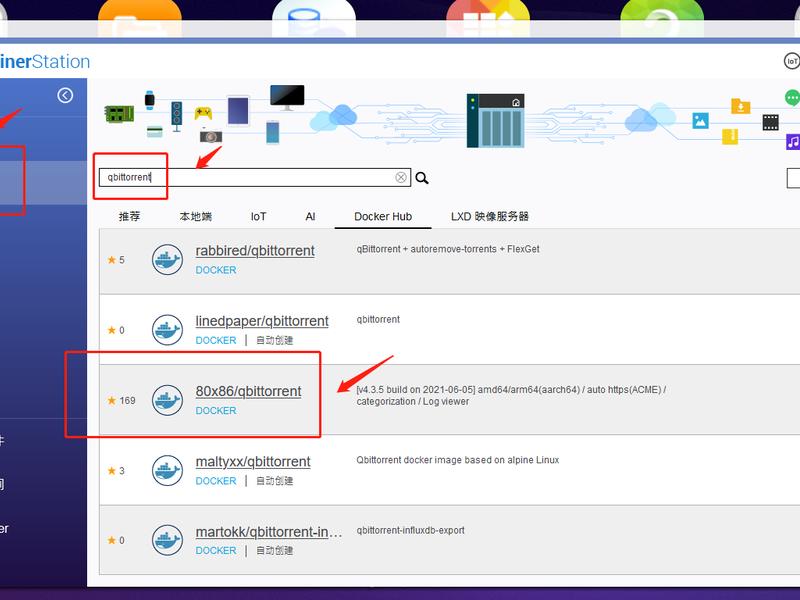The image size is (800, 600).
Task: Click DOCKER label under rabbired/qbittorrent
Action: [216, 270]
